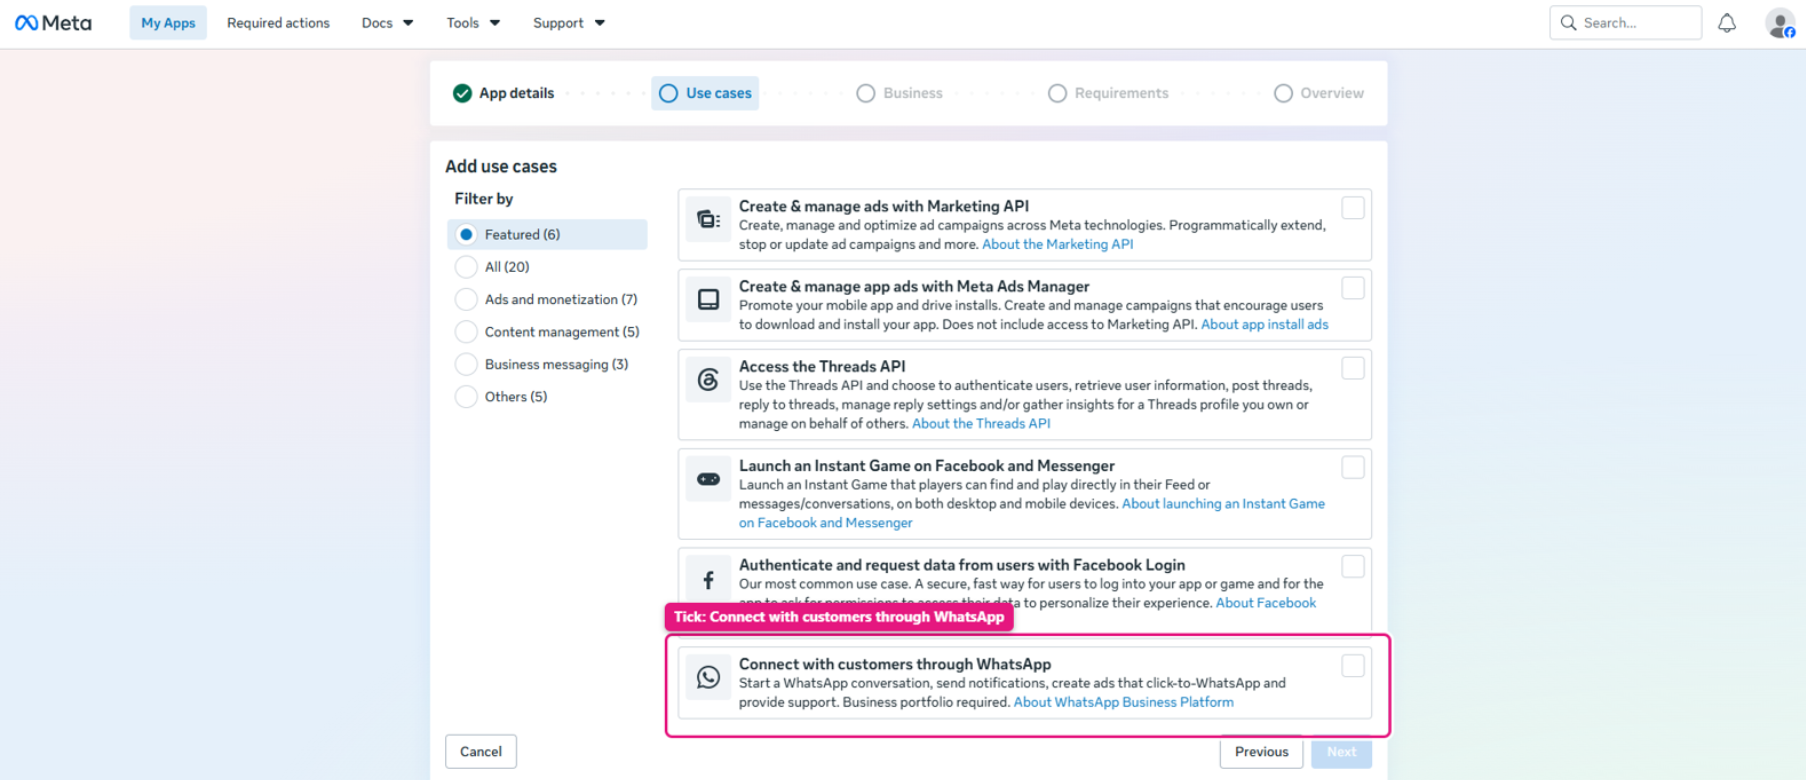Open the My Apps tab
The height and width of the screenshot is (780, 1806).
click(x=168, y=23)
